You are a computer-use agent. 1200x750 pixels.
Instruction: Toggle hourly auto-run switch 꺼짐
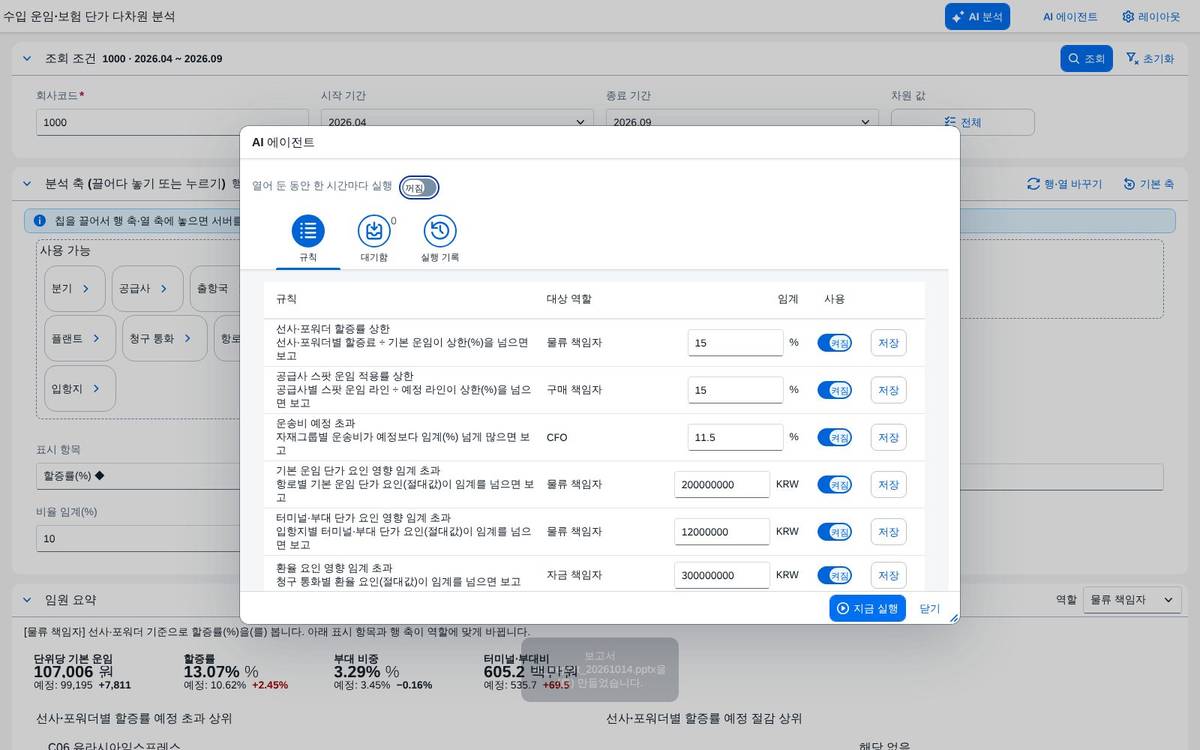[x=419, y=187]
